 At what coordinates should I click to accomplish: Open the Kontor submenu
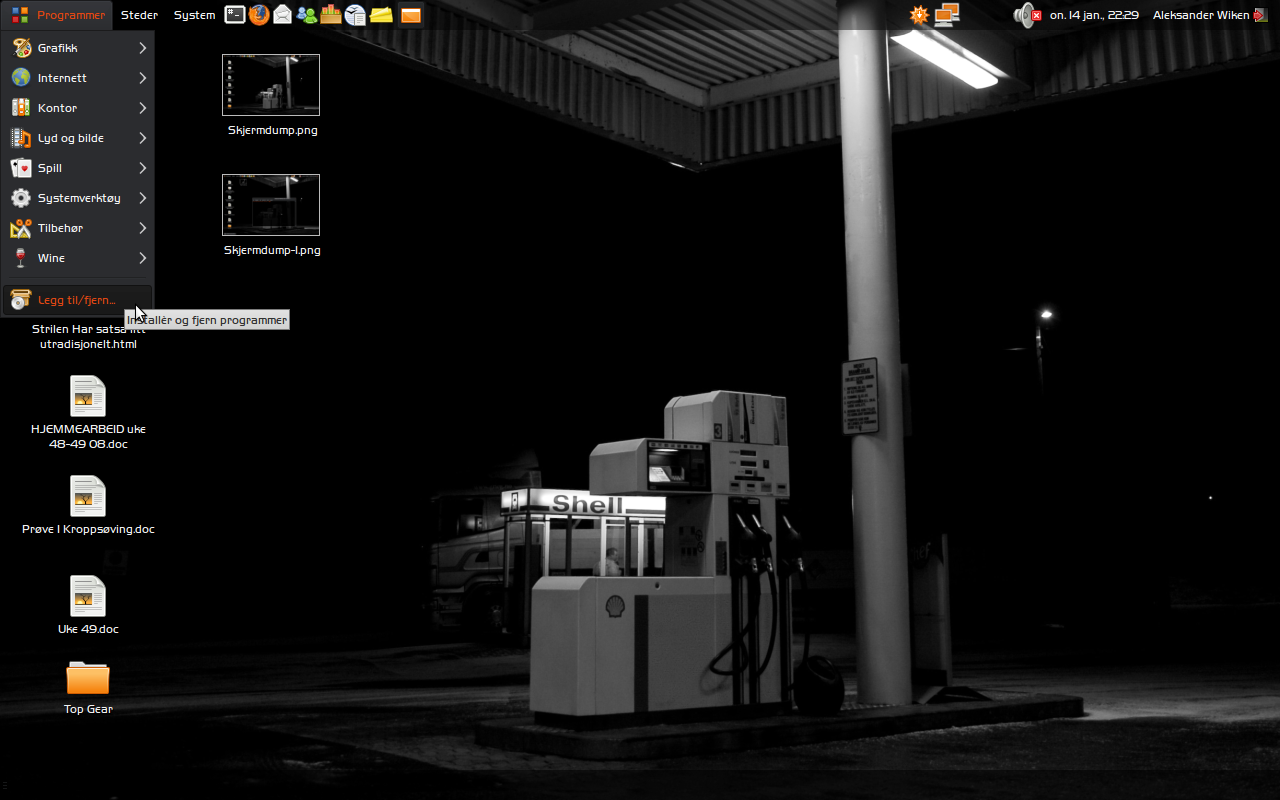[78, 108]
